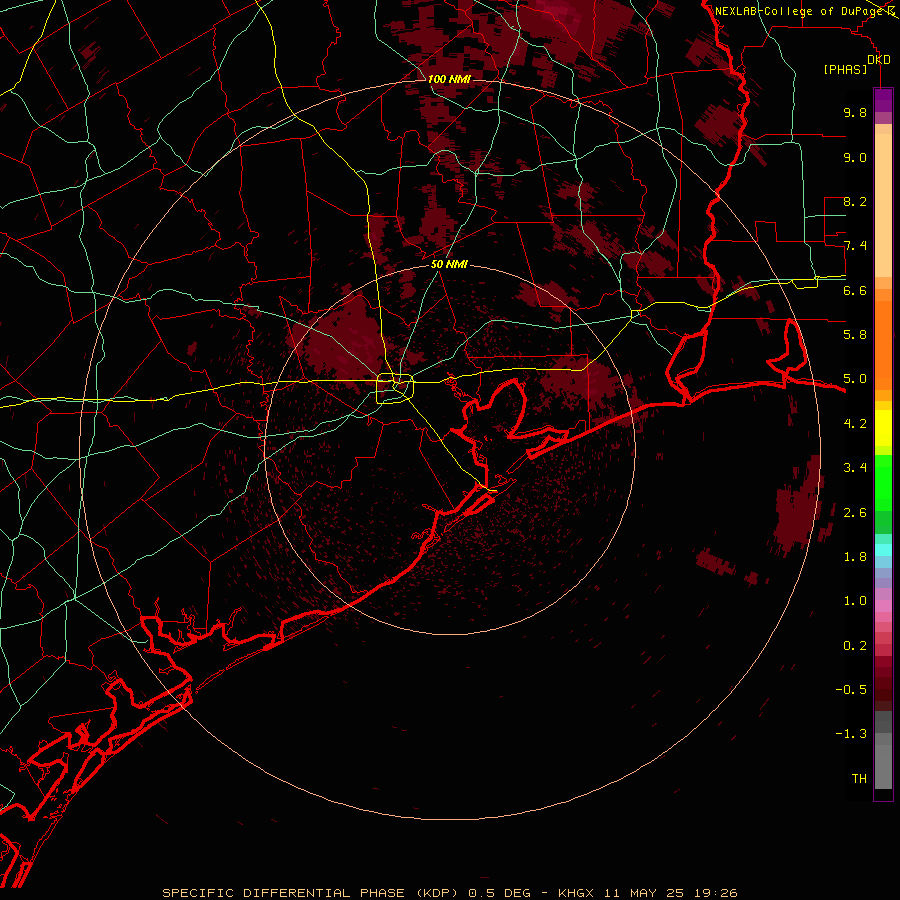Click the "DKD" product code label
This screenshot has height=900, width=900.
point(878,60)
